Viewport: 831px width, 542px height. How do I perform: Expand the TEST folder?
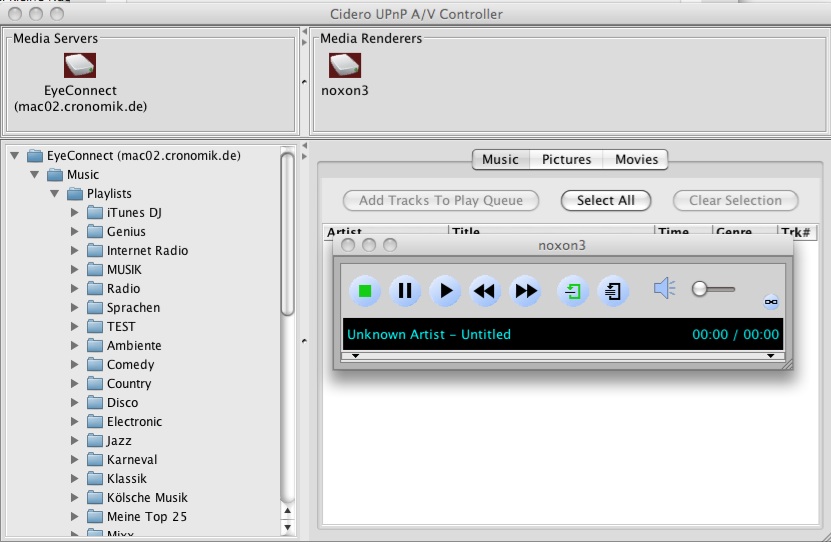(75, 327)
